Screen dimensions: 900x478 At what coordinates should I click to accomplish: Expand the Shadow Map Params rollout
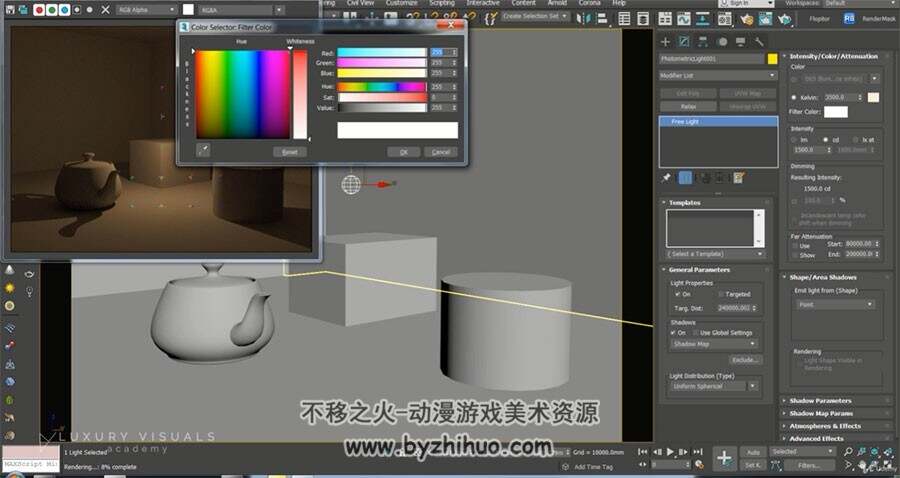pos(821,413)
